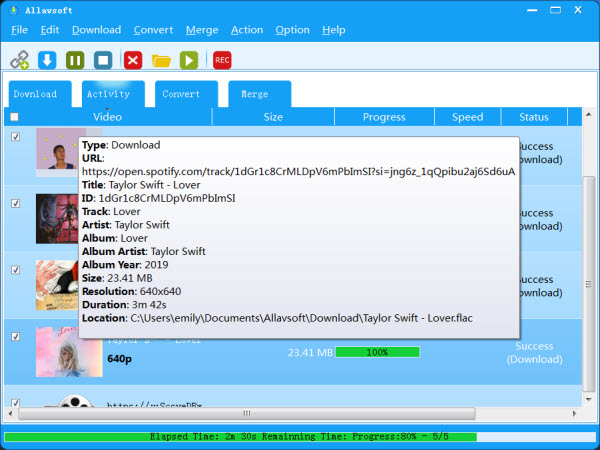Click the blue Download arrow icon

47,60
